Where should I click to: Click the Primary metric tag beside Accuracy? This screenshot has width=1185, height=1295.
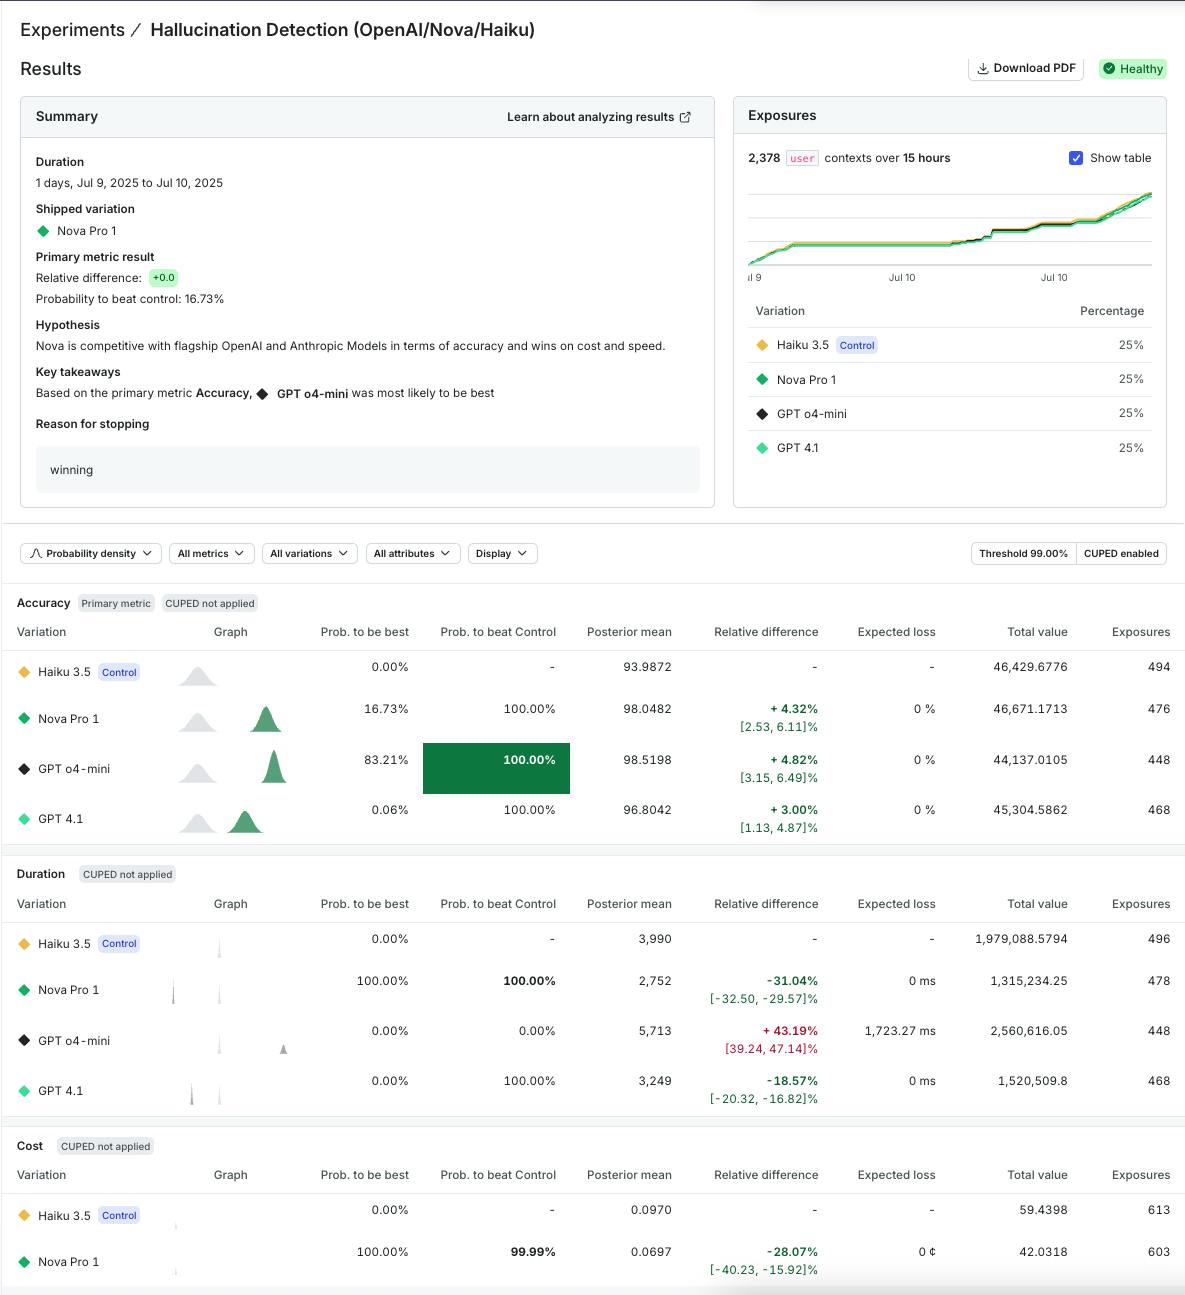pyautogui.click(x=116, y=603)
